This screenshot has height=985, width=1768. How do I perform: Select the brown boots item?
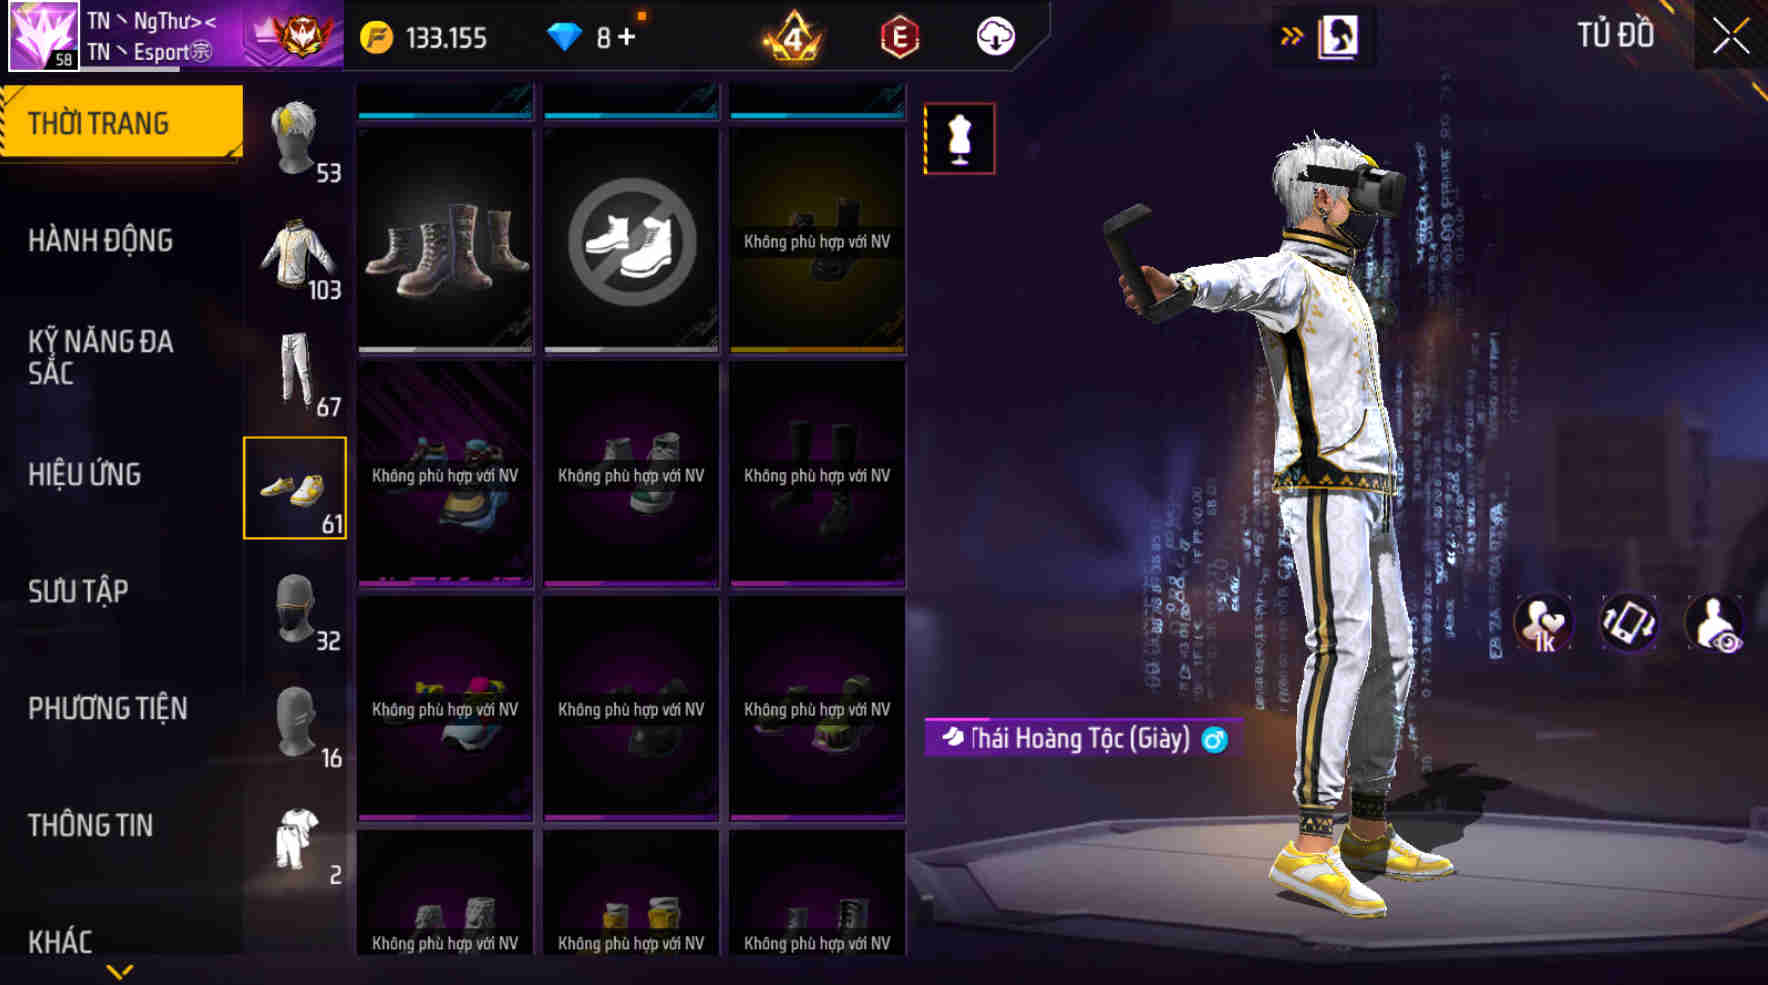click(x=445, y=240)
